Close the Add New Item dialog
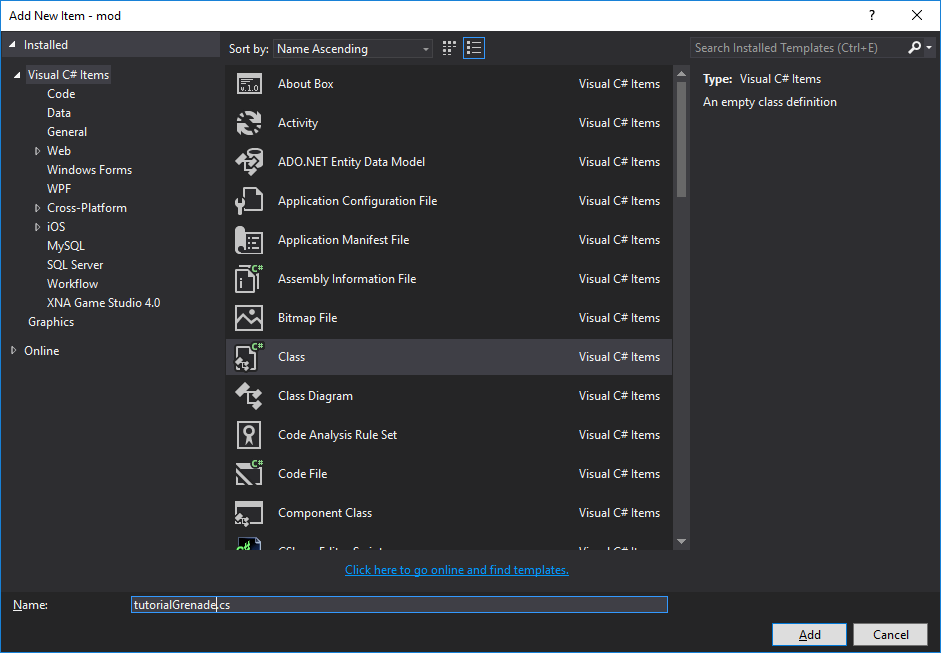This screenshot has height=653, width=941. (x=917, y=16)
